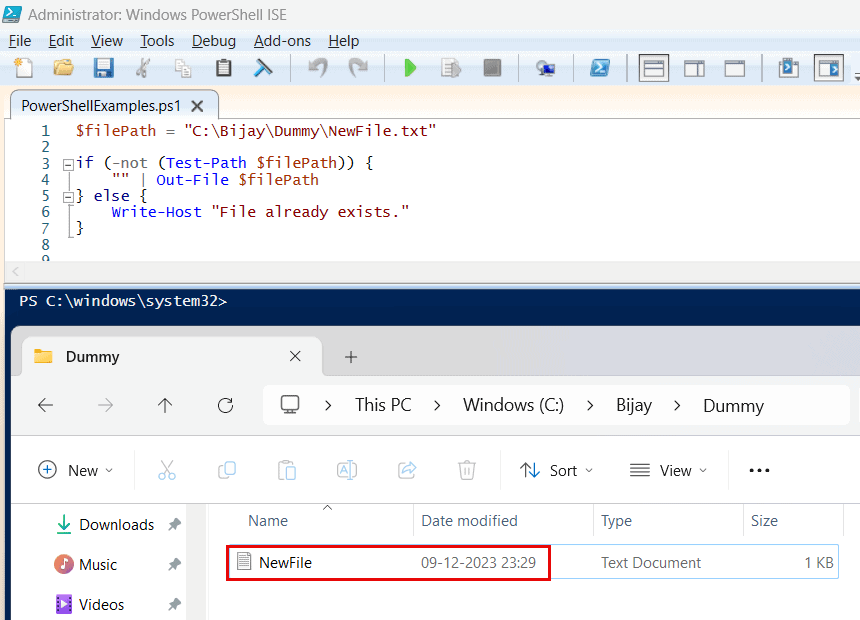This screenshot has height=620, width=860.
Task: Click the See more ellipsis button
Action: coord(758,470)
